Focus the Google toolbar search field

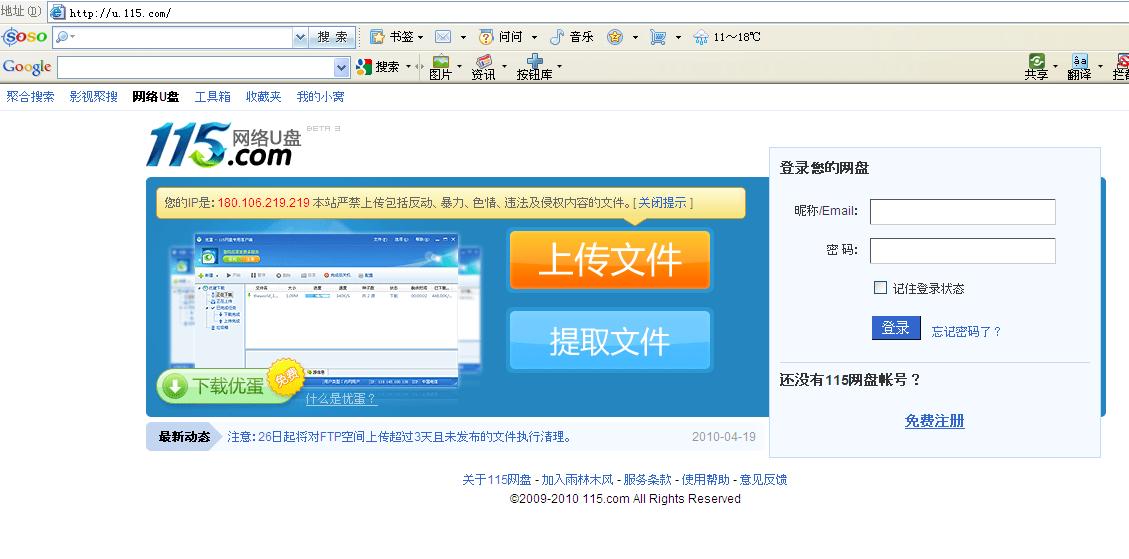196,67
